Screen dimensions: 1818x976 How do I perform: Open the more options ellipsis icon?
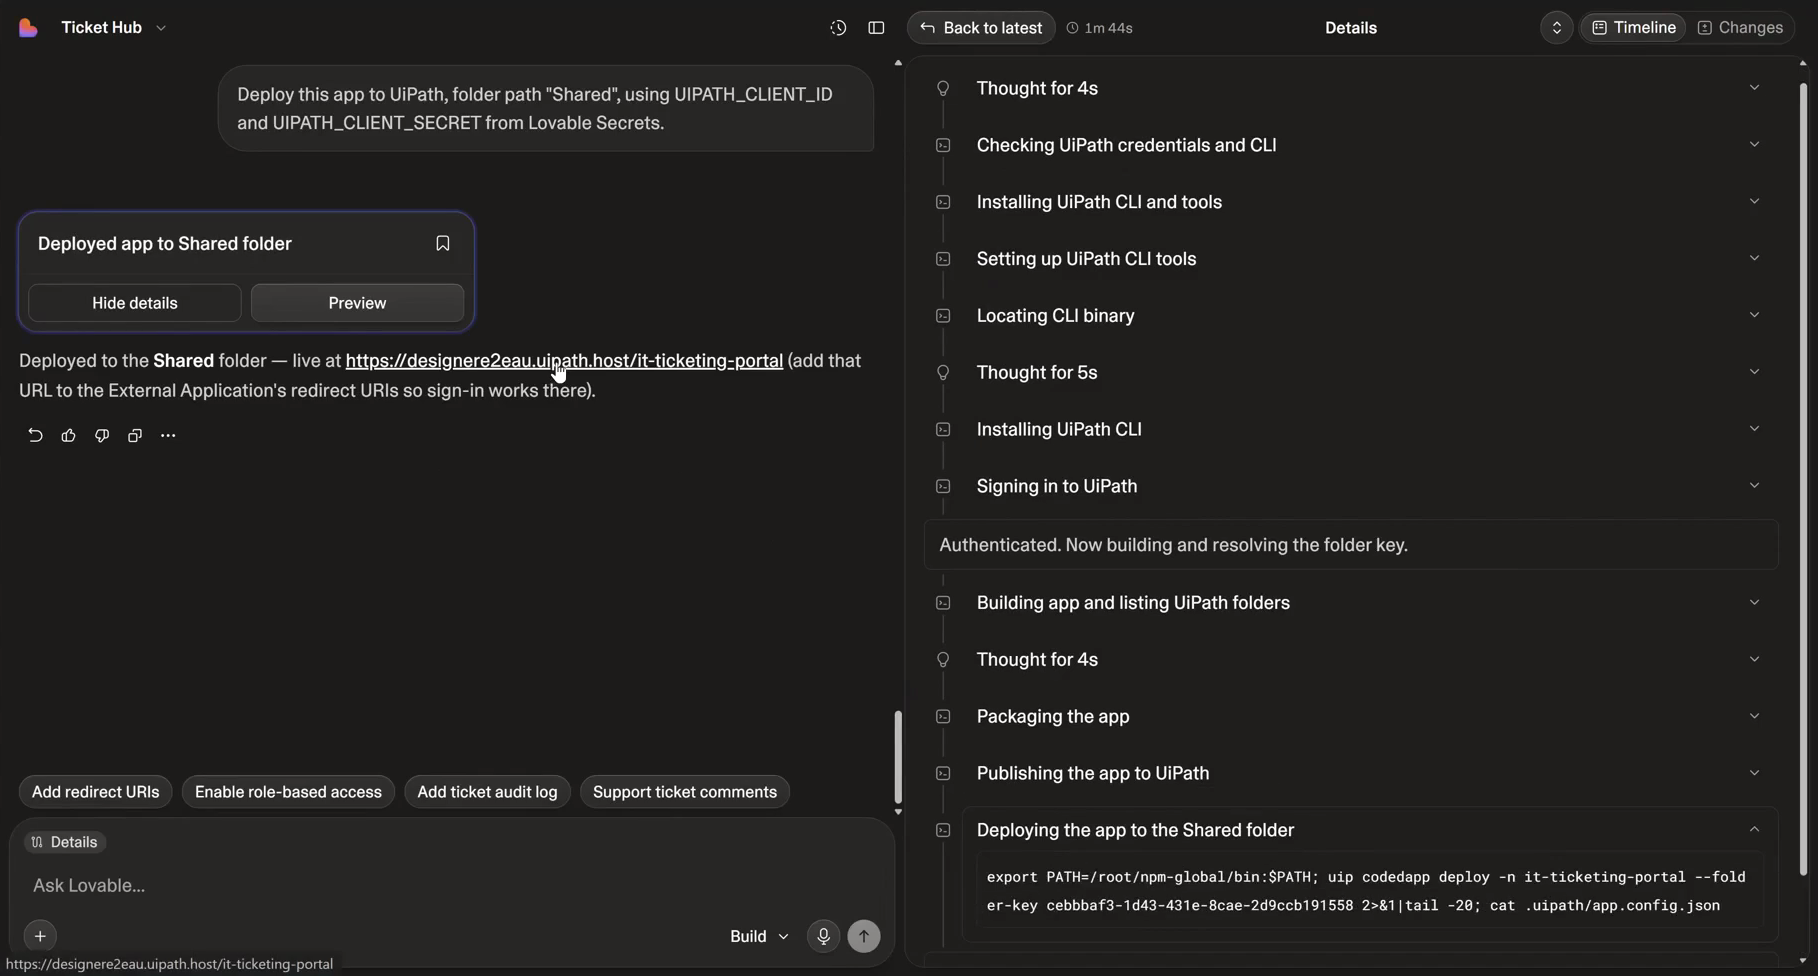coord(168,435)
